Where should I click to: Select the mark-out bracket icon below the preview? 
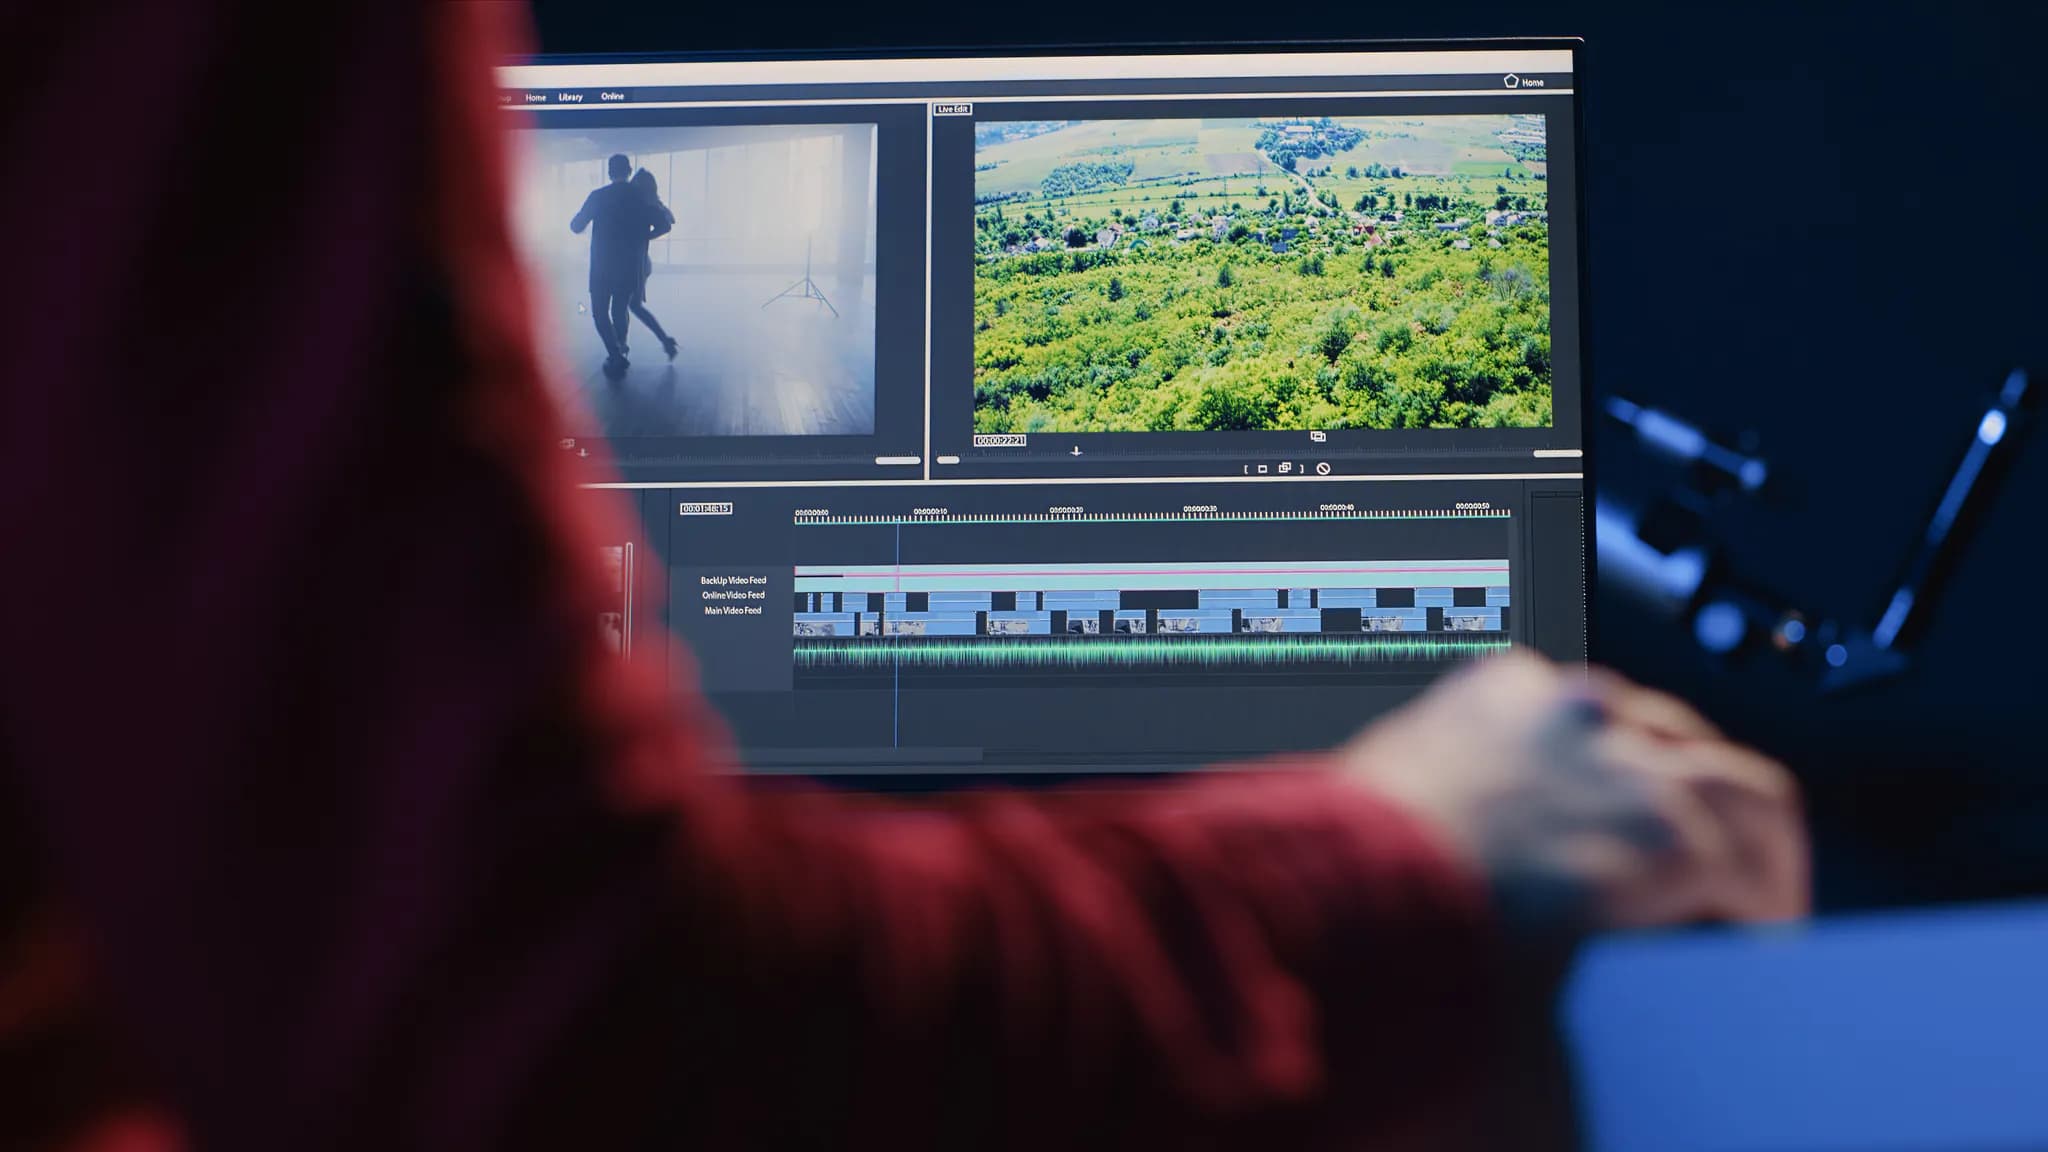(x=1302, y=468)
